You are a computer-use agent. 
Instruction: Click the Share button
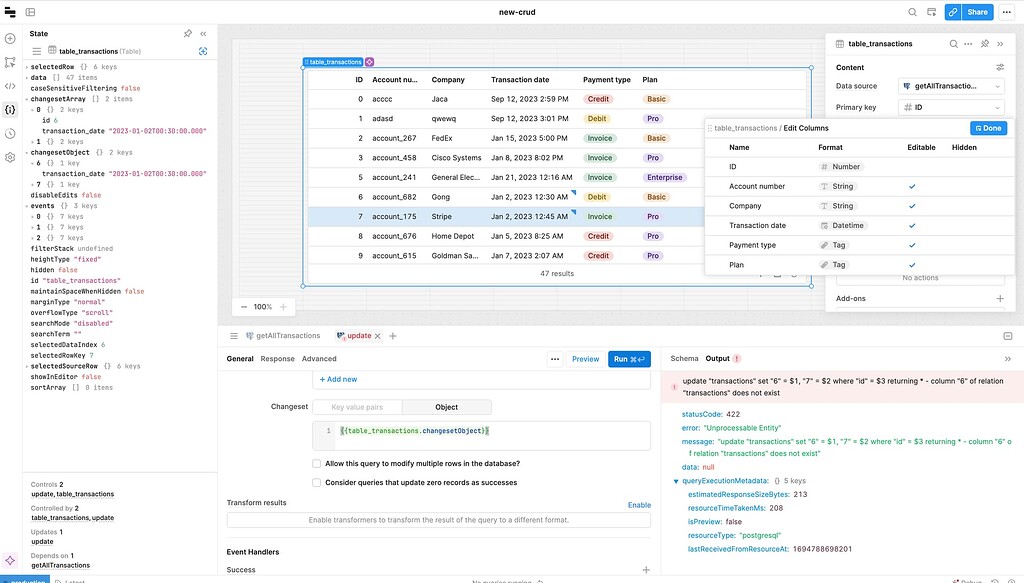pyautogui.click(x=978, y=12)
